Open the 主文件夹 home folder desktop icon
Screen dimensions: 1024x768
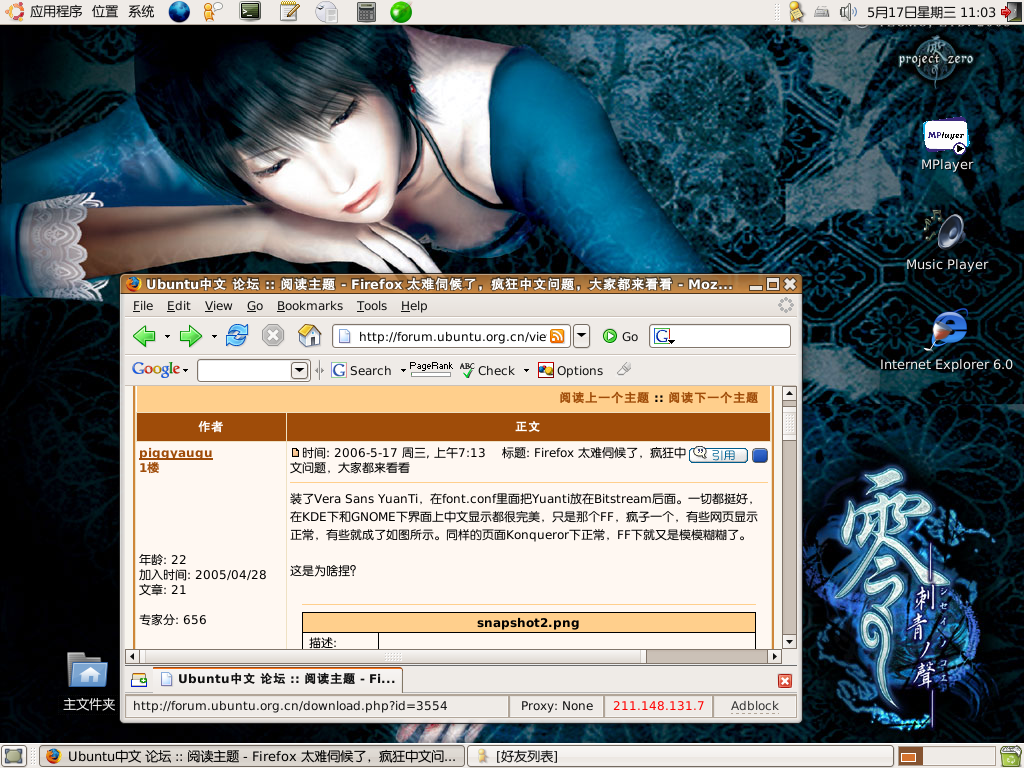point(89,681)
